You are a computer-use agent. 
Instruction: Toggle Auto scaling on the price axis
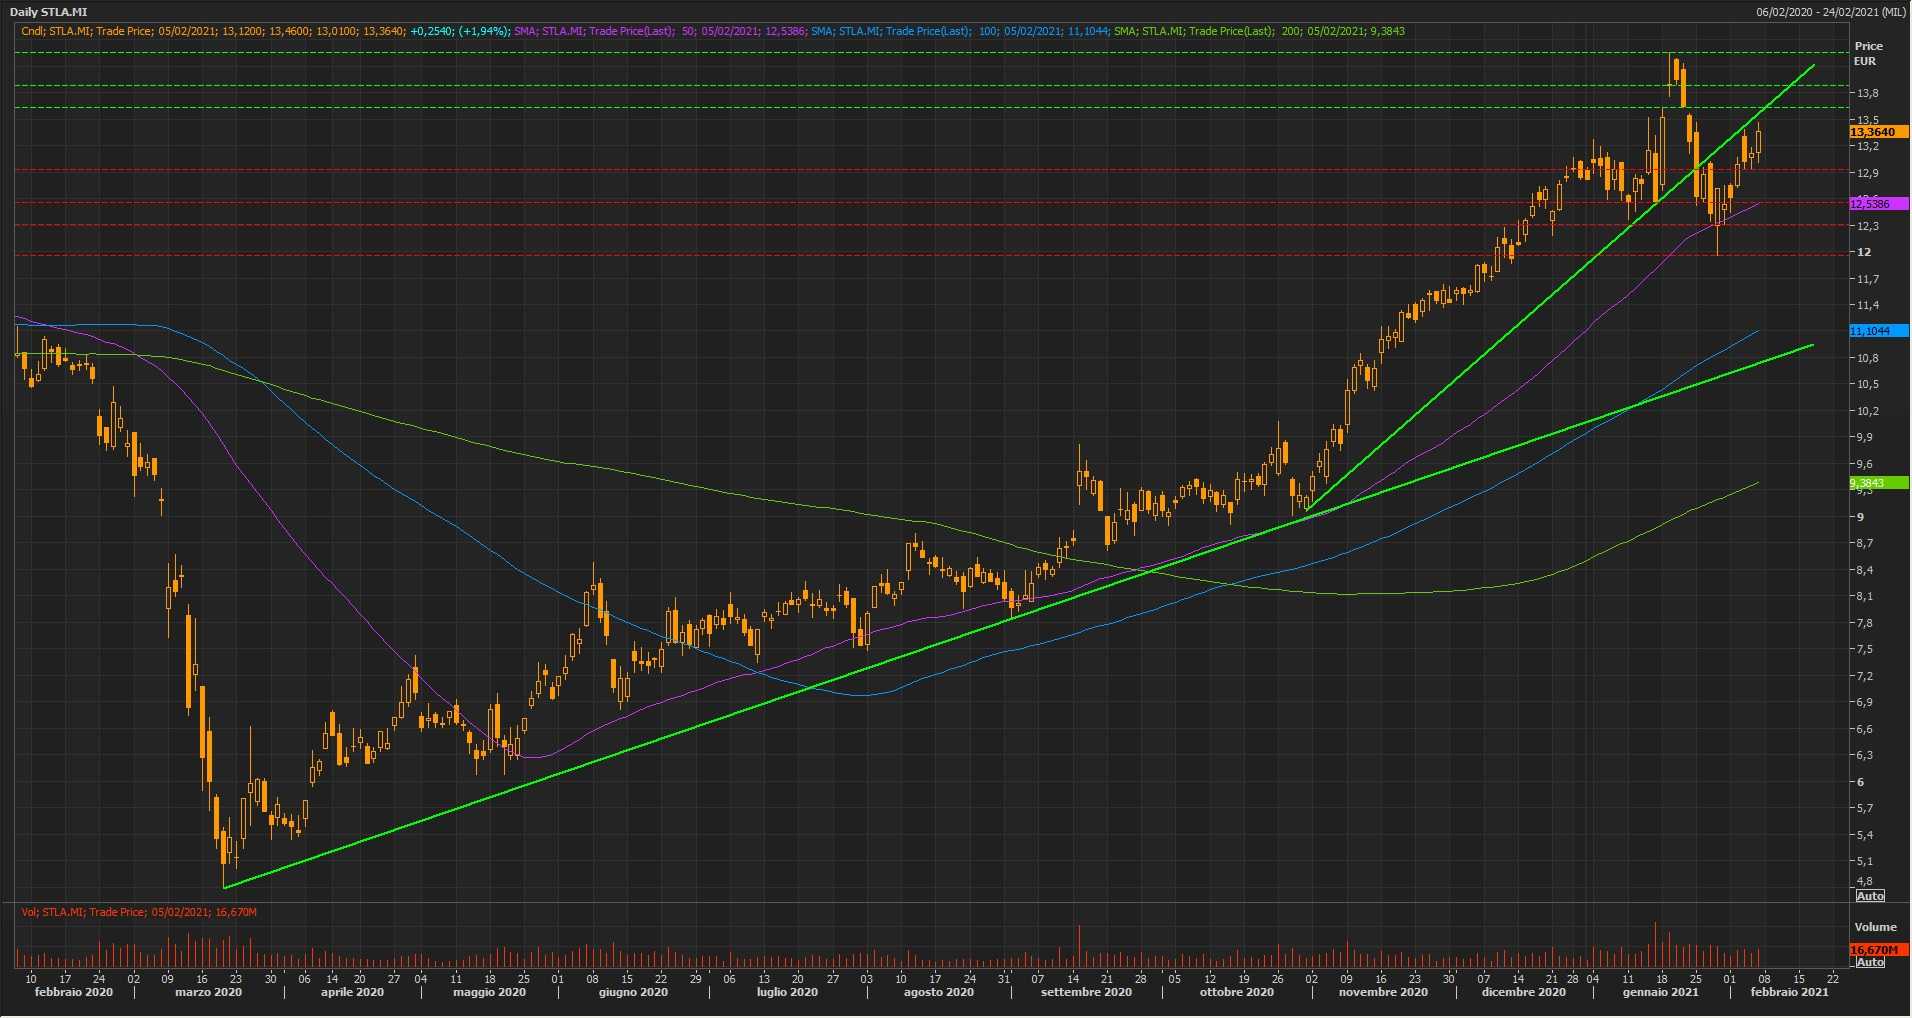(x=1870, y=895)
